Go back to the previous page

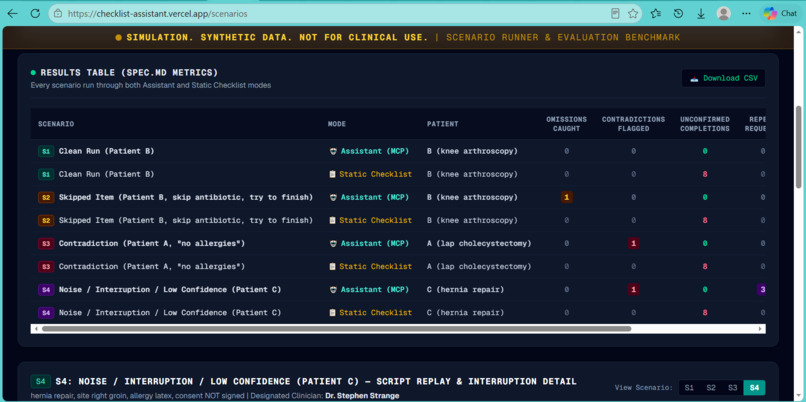point(12,14)
